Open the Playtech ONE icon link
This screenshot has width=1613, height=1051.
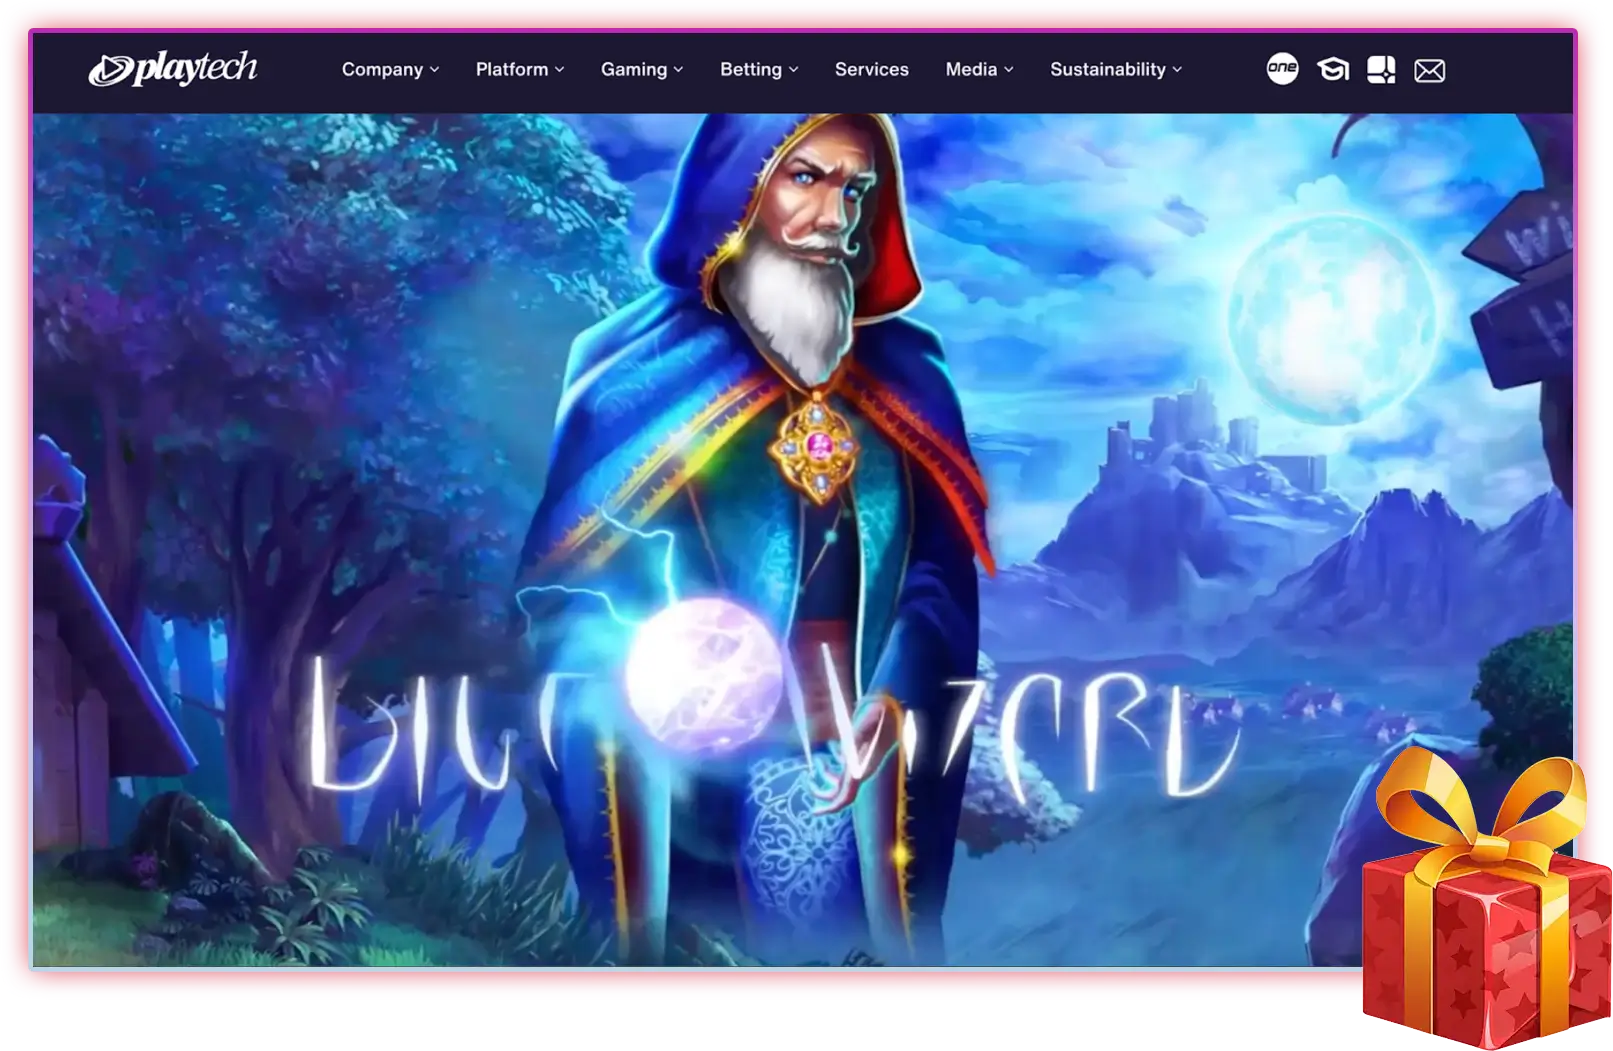pyautogui.click(x=1282, y=68)
